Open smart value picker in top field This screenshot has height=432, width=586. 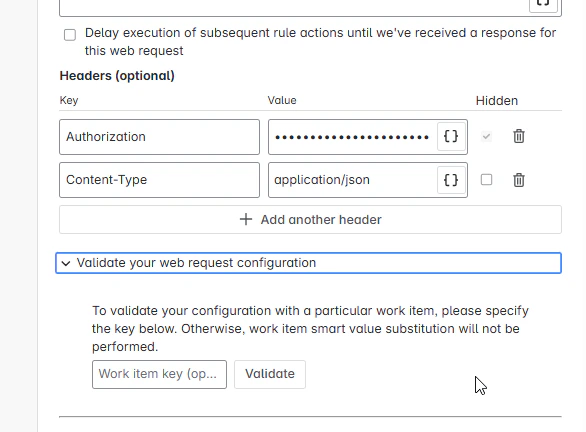543,4
